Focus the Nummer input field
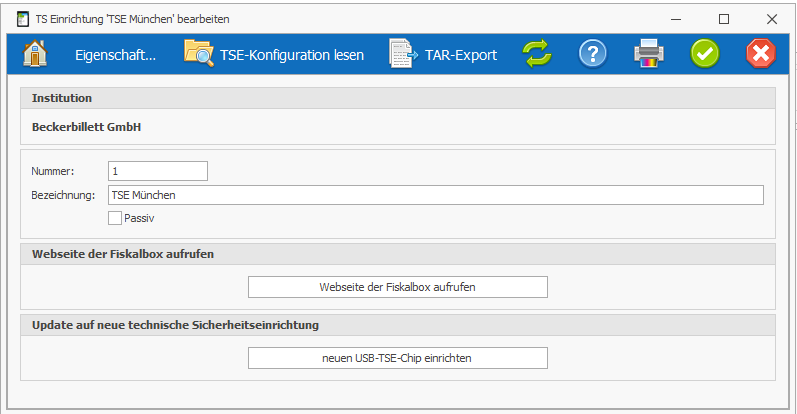Viewport: 797px width, 414px height. coord(158,171)
